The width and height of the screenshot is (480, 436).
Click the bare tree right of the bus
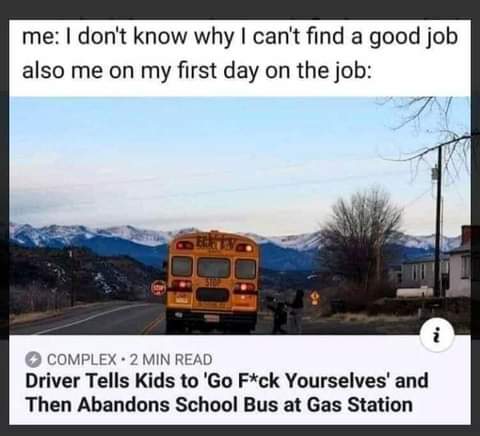[x=362, y=242]
